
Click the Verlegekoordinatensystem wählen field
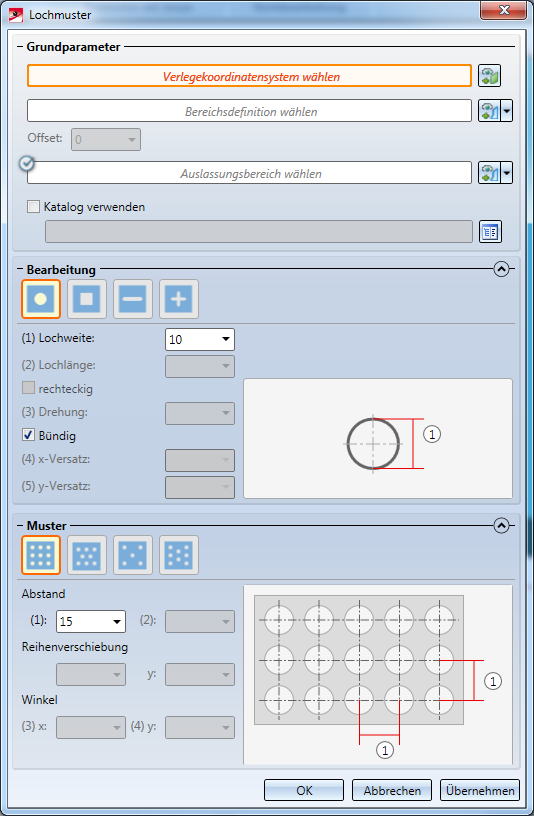click(249, 76)
